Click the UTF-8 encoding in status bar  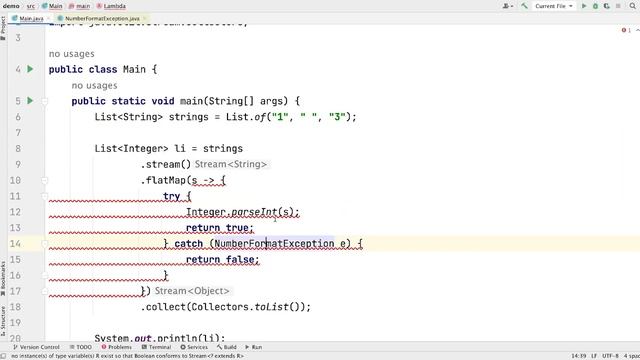pos(611,356)
